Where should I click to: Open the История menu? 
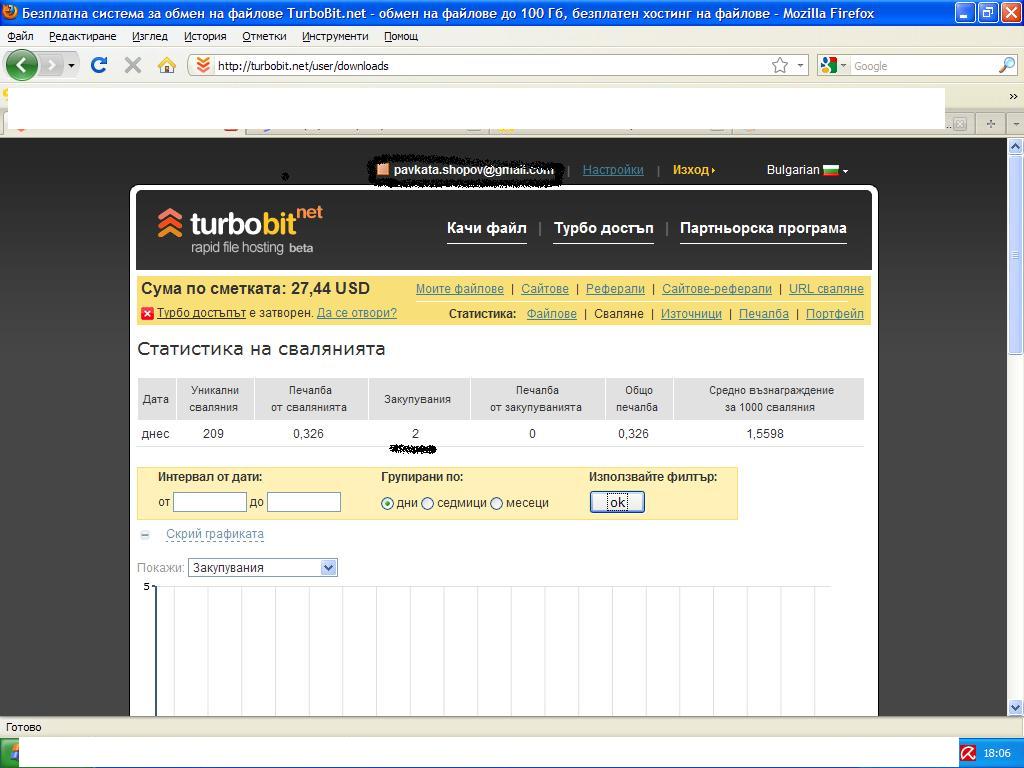coord(205,36)
